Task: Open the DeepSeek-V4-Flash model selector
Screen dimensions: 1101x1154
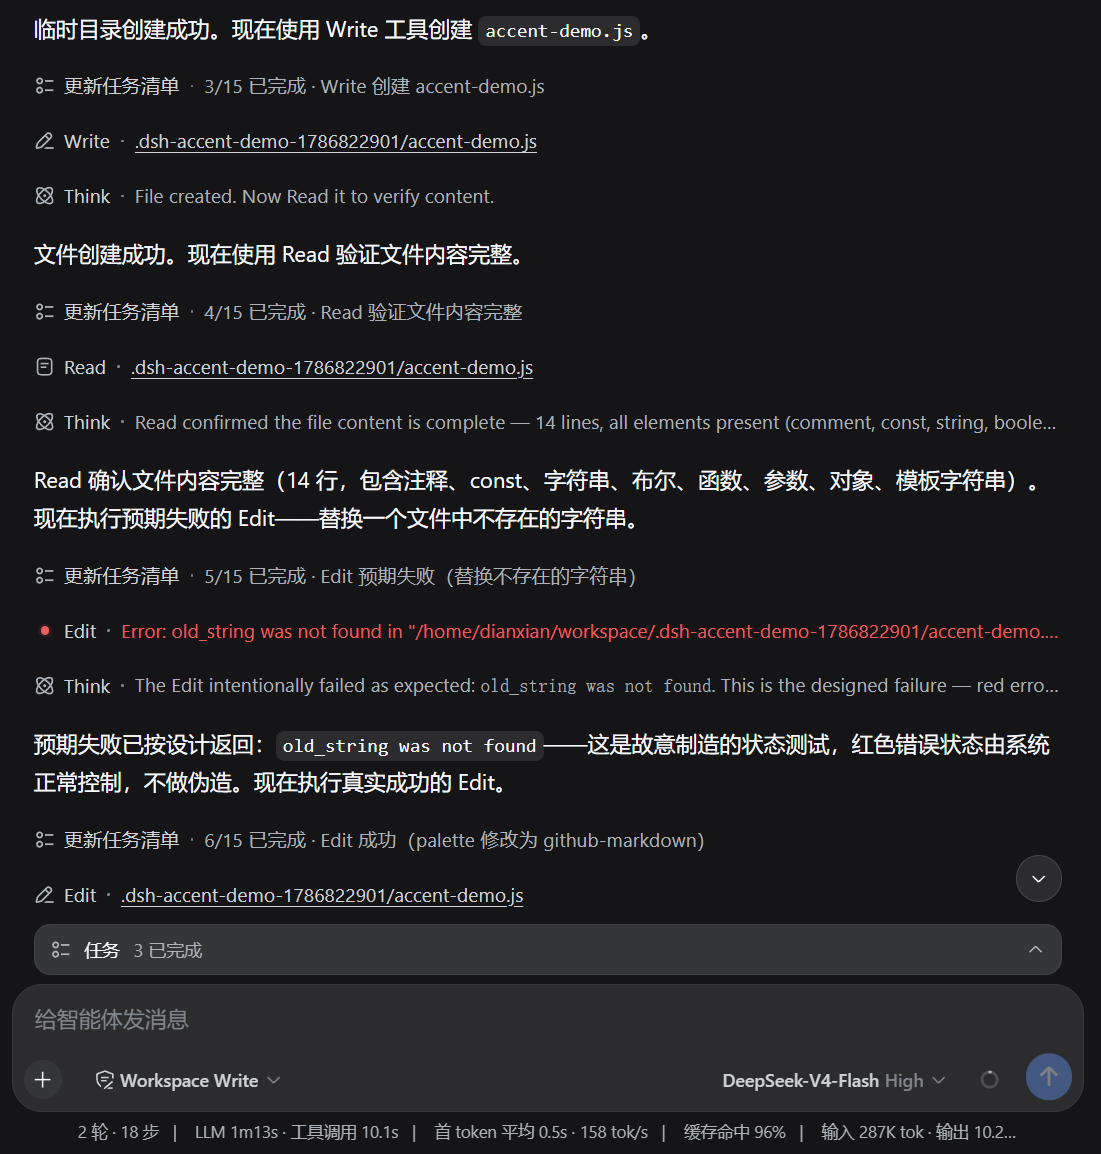Action: [x=834, y=1080]
